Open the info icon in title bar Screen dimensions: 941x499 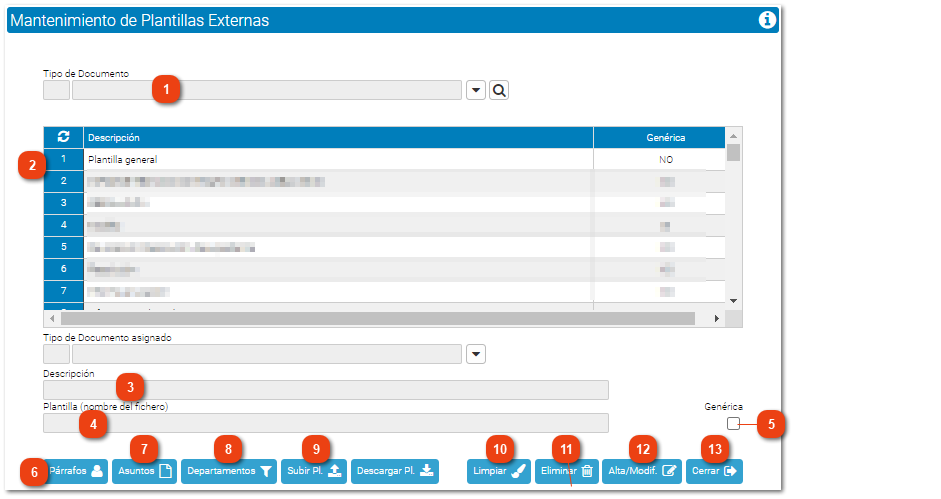tap(766, 20)
